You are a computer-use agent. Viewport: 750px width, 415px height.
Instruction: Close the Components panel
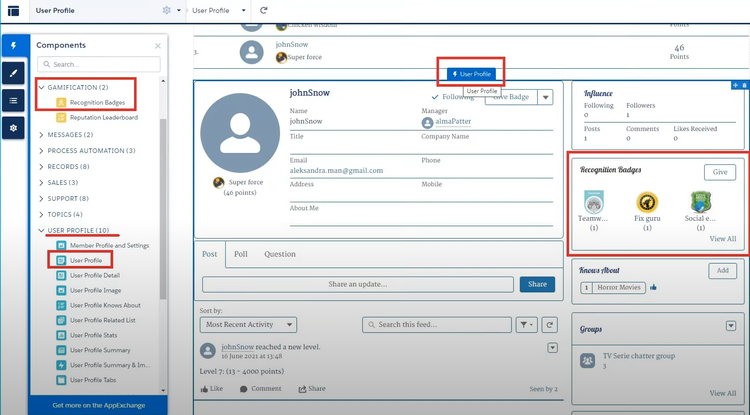click(158, 46)
